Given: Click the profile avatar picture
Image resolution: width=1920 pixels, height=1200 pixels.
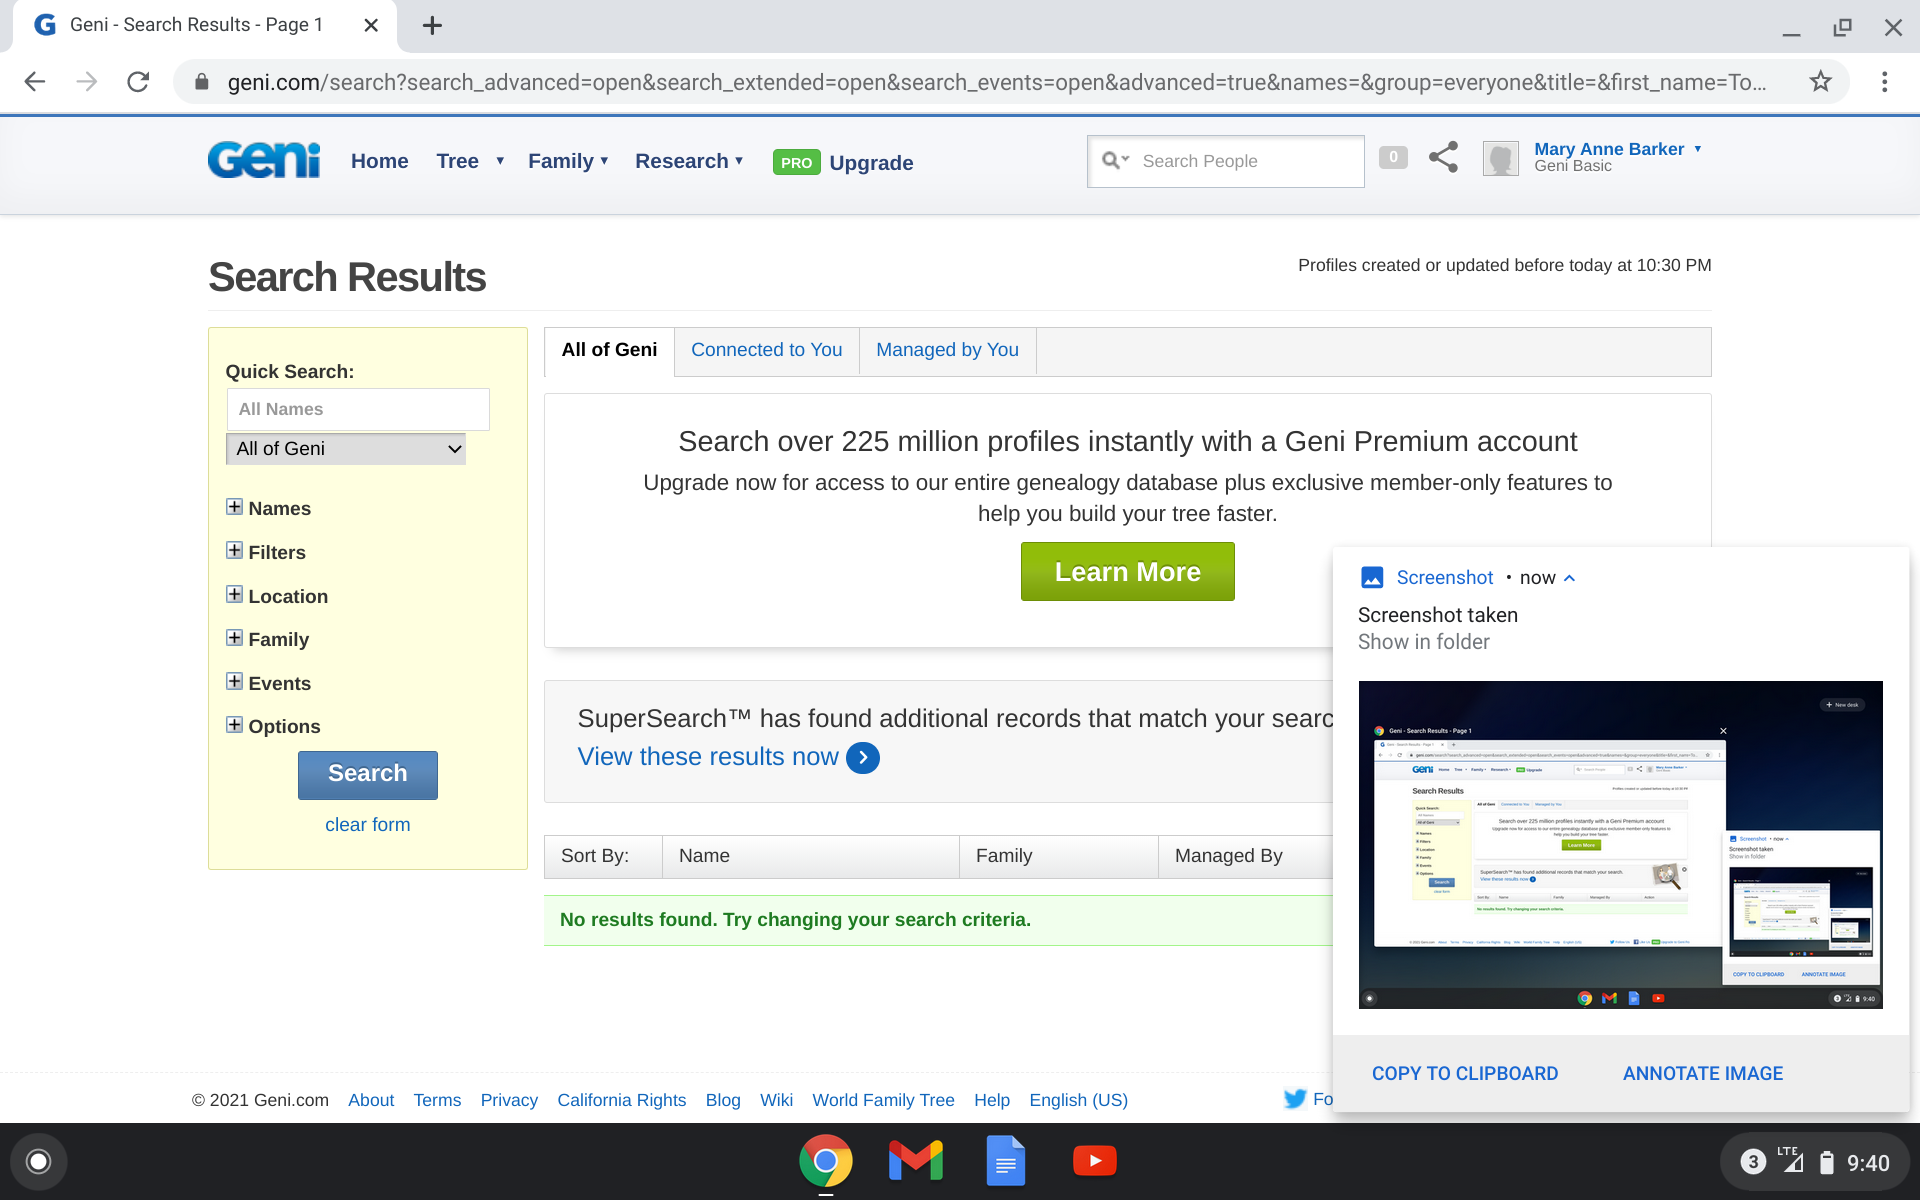Looking at the screenshot, I should (x=1500, y=159).
